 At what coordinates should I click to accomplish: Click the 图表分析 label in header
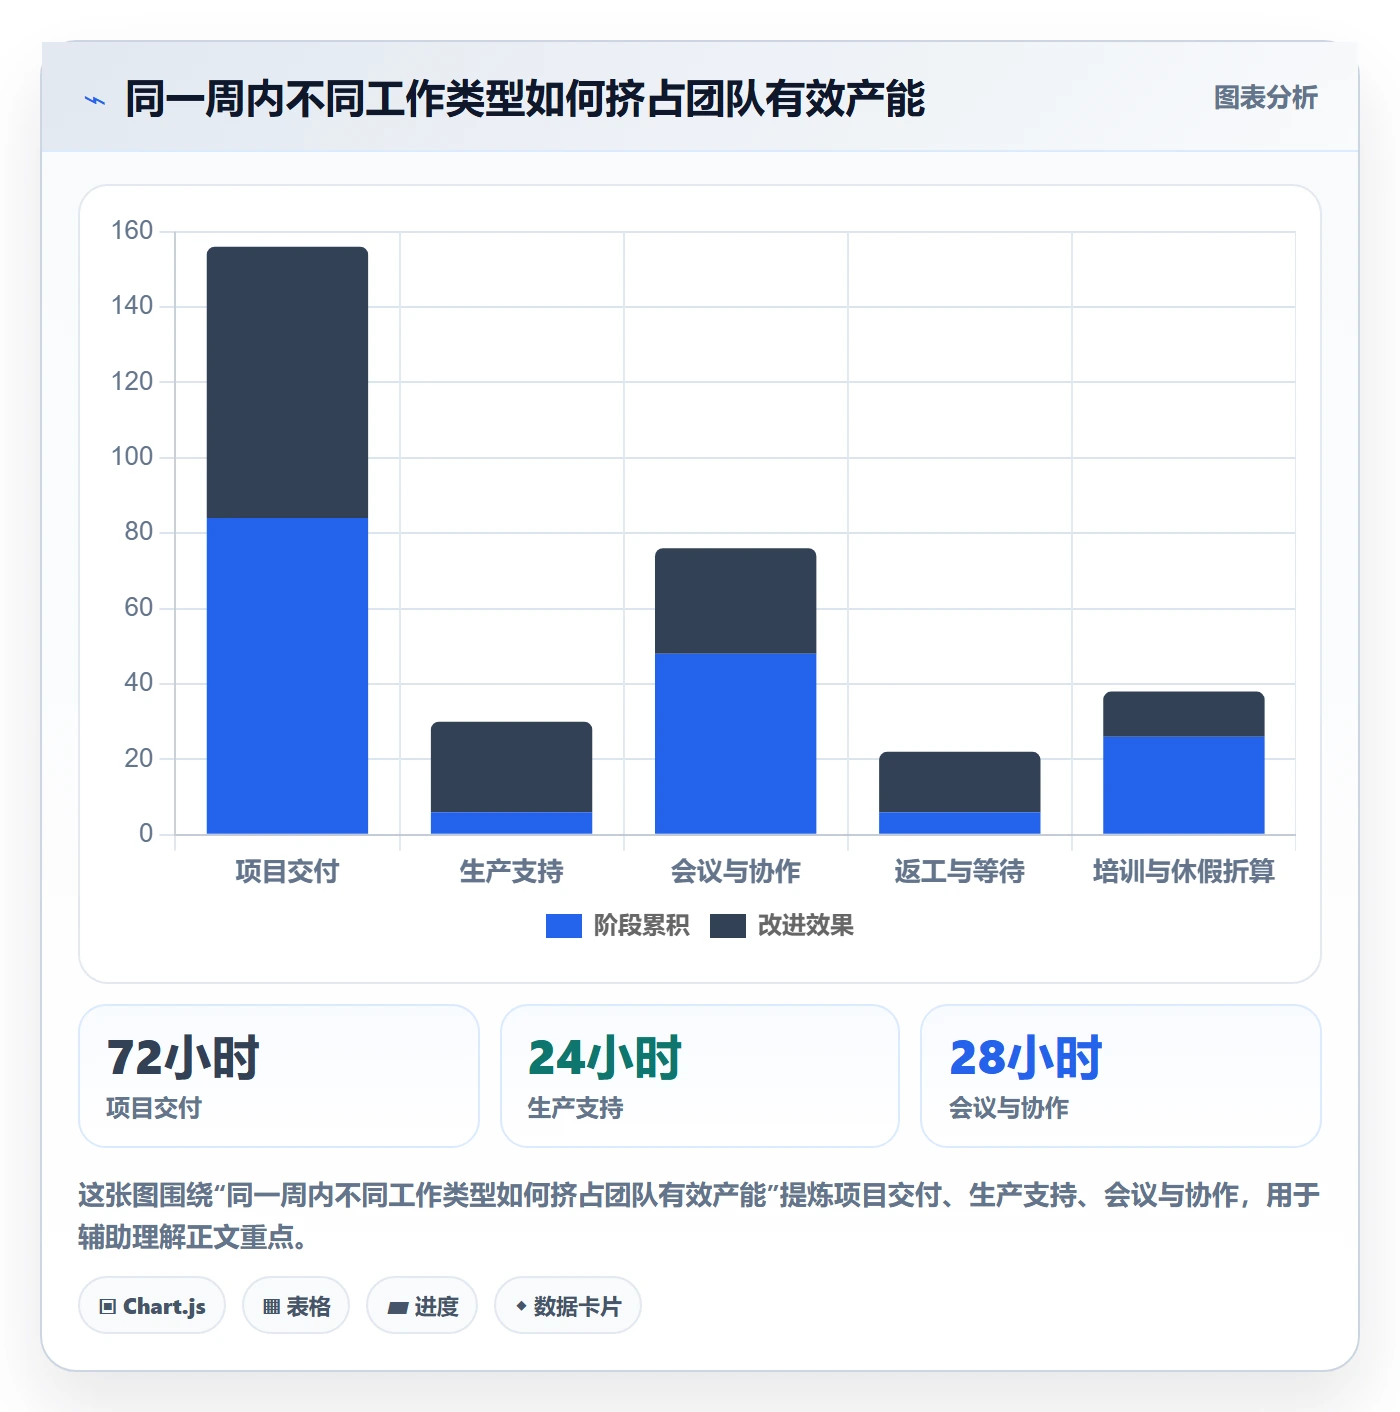pyautogui.click(x=1265, y=98)
